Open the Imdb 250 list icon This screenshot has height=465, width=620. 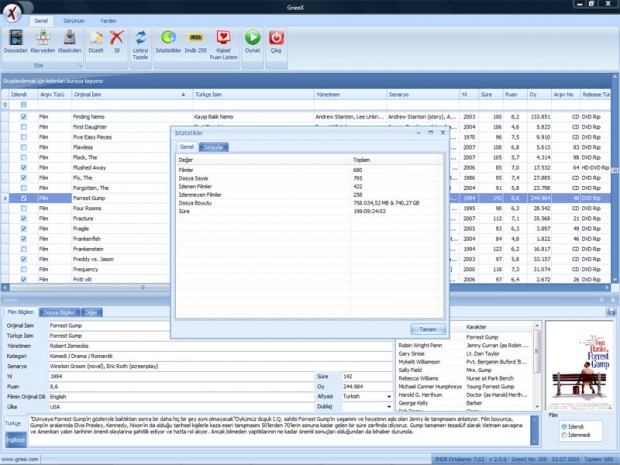click(196, 42)
